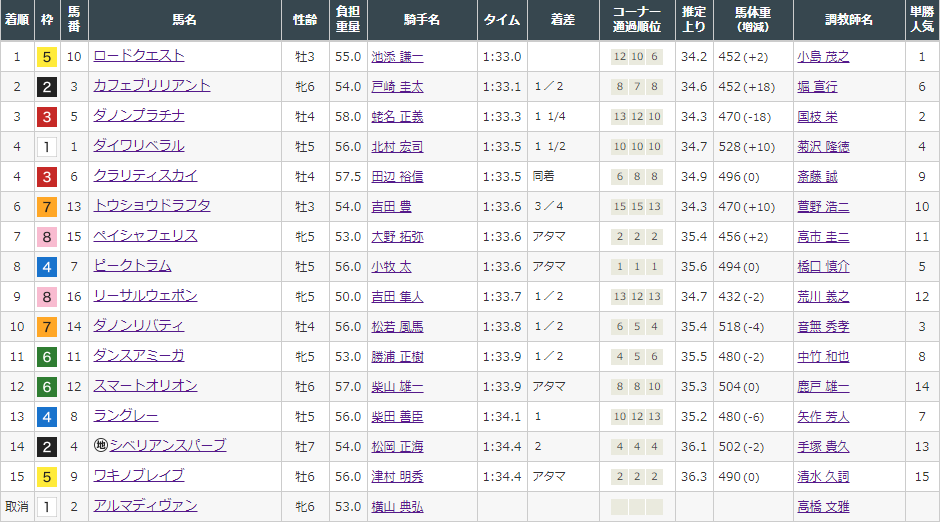Viewport: 941px width, 523px height.
Task: Open リーサルウェポン horse link
Action: [x=145, y=296]
